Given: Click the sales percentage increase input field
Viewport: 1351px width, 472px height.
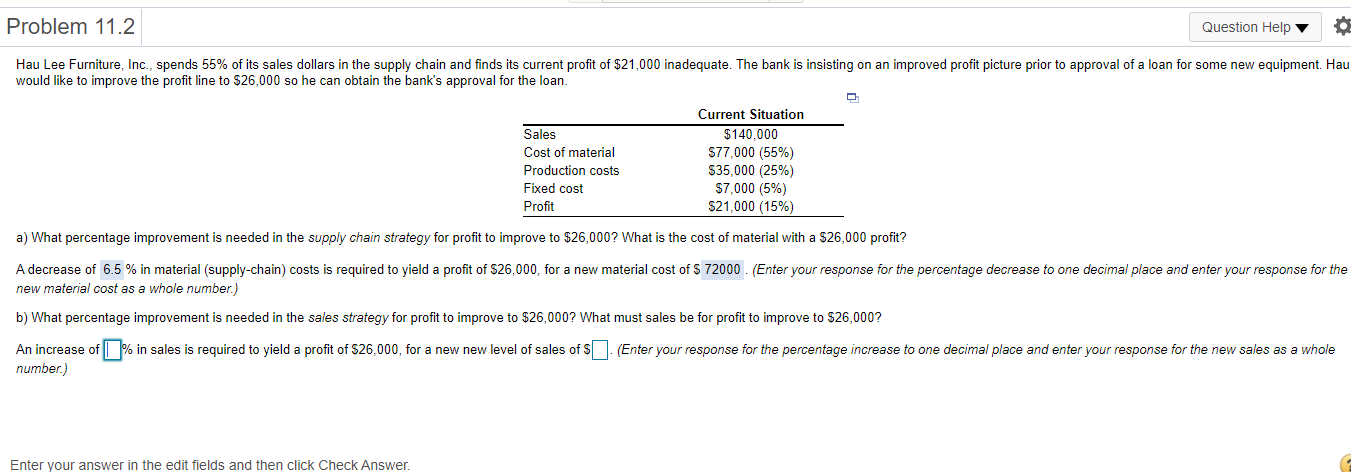Looking at the screenshot, I should [x=113, y=350].
